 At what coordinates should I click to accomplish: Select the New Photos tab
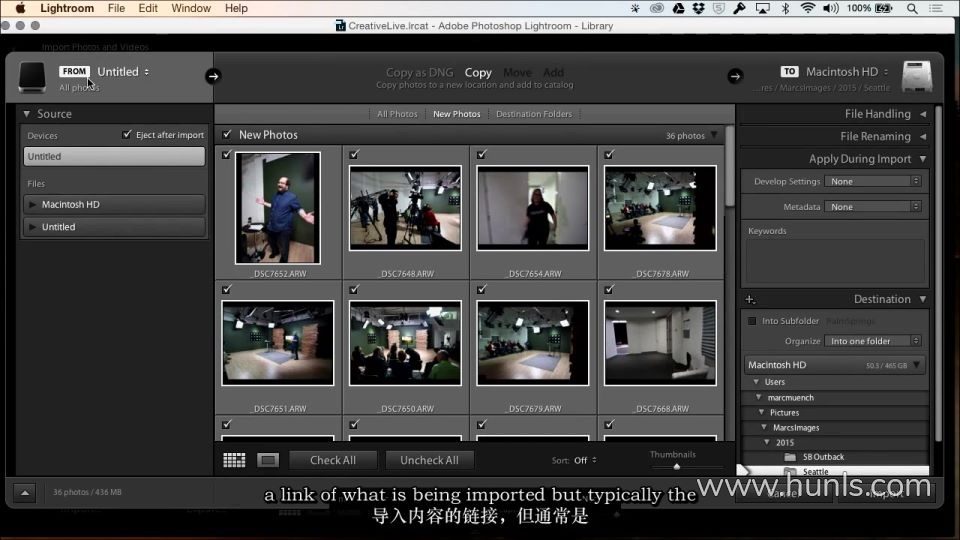pyautogui.click(x=457, y=114)
